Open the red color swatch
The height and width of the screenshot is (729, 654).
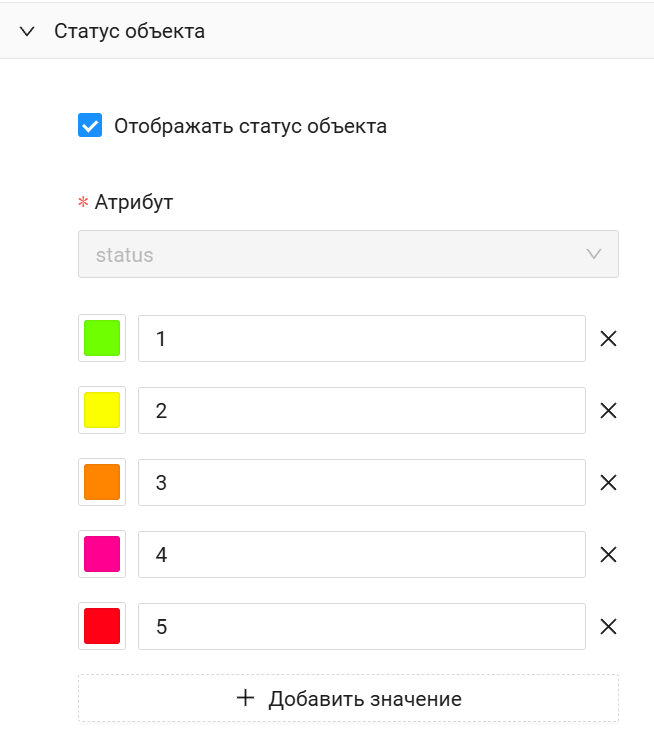click(102, 627)
